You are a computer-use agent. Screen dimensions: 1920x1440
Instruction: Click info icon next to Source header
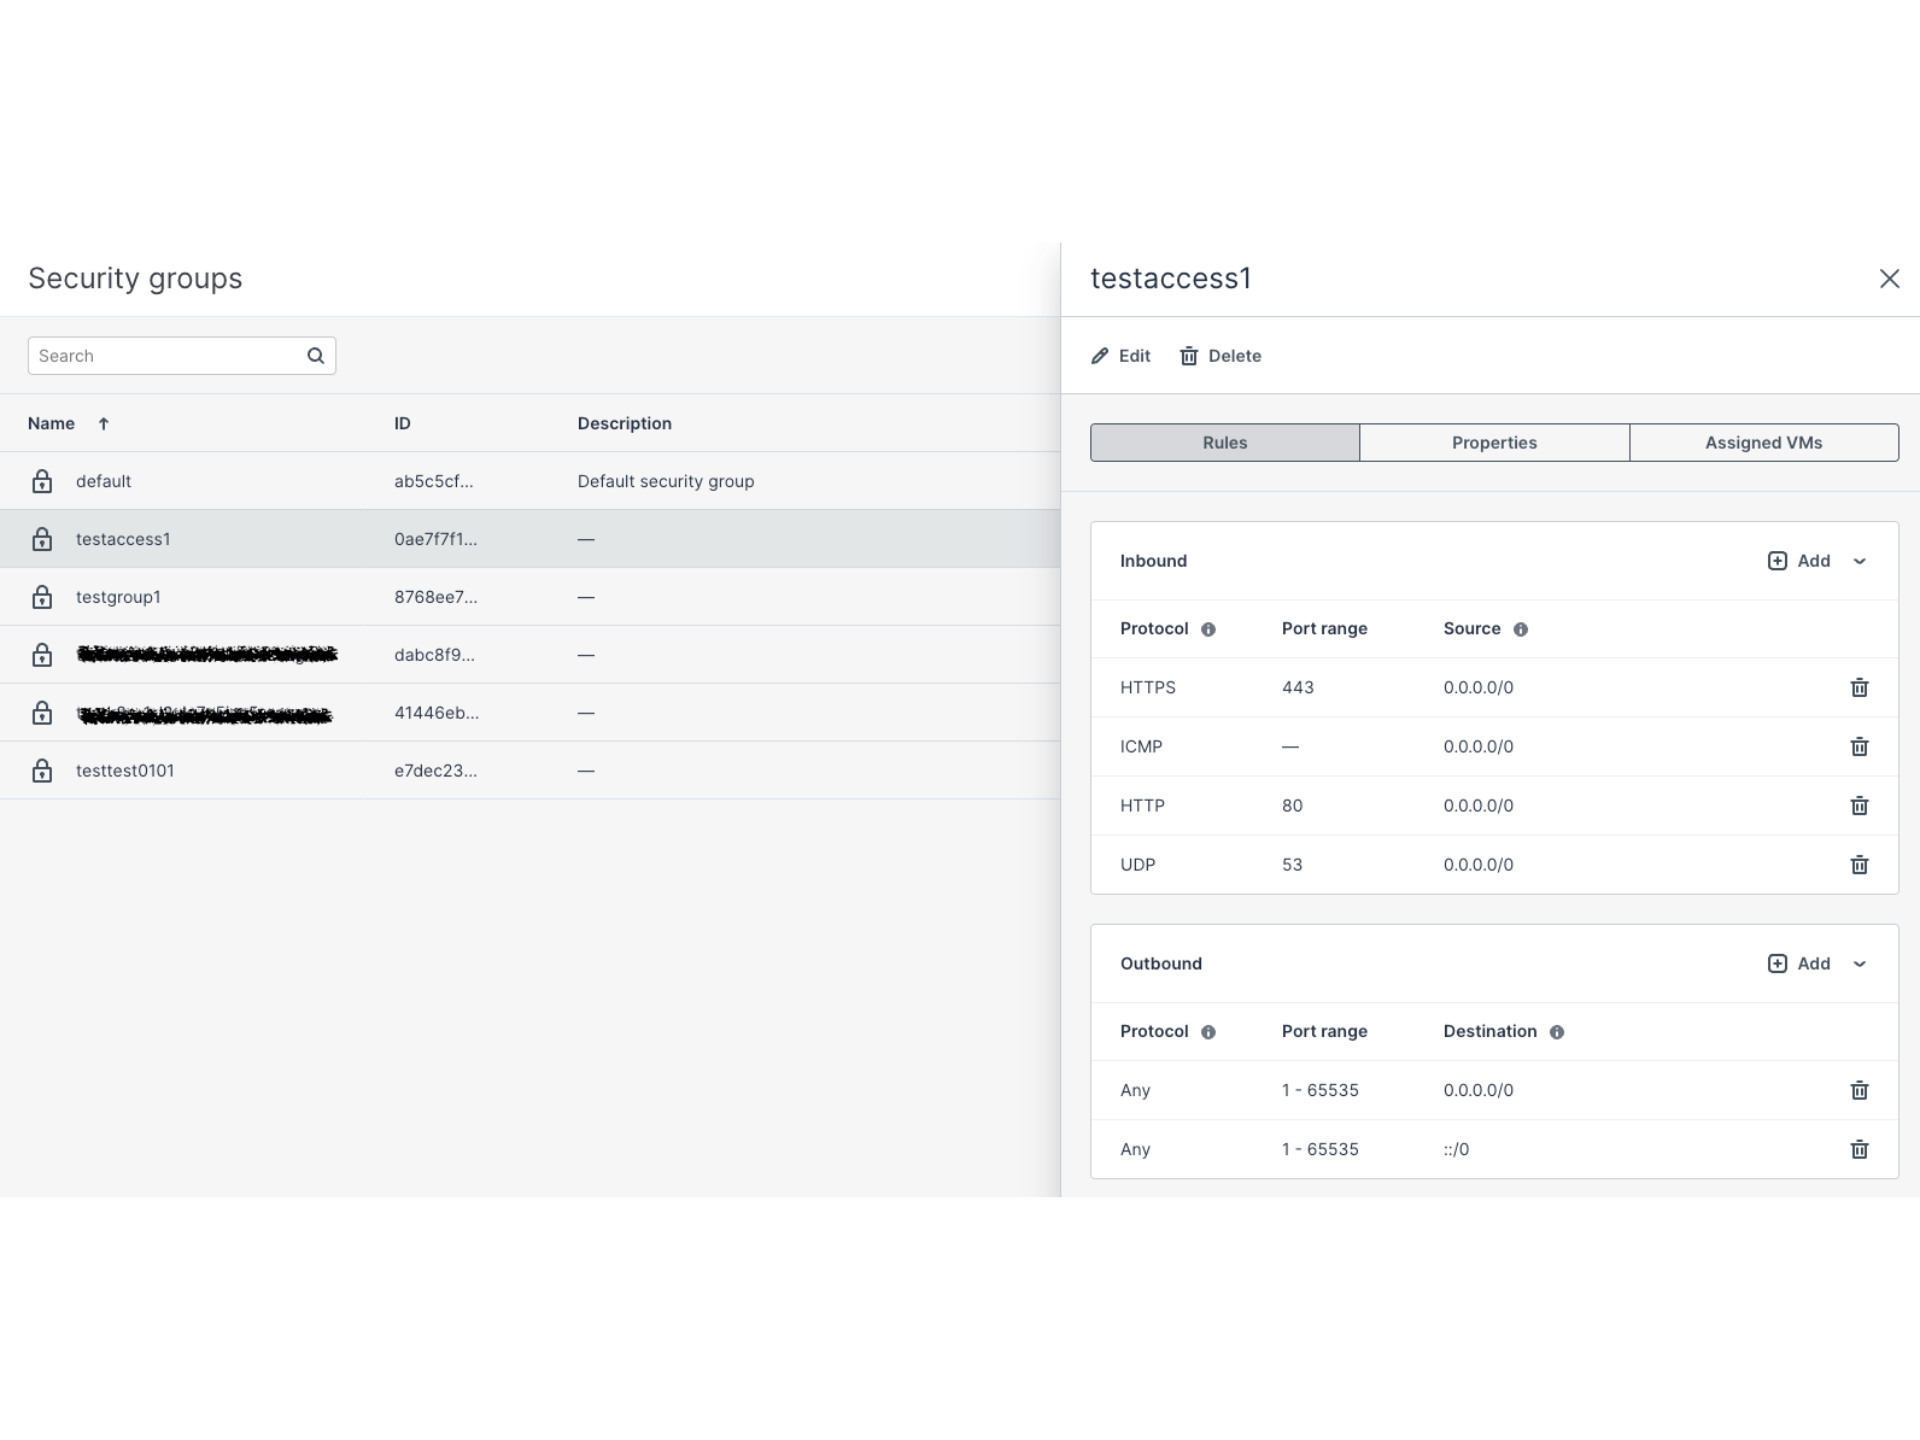tap(1520, 629)
